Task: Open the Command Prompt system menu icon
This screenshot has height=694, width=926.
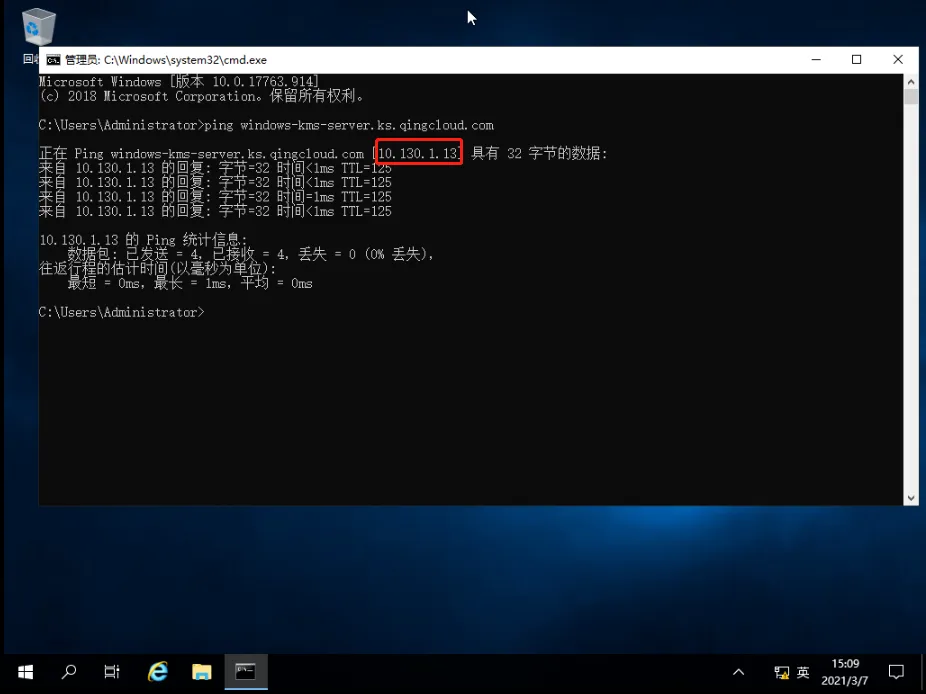Action: 52,59
